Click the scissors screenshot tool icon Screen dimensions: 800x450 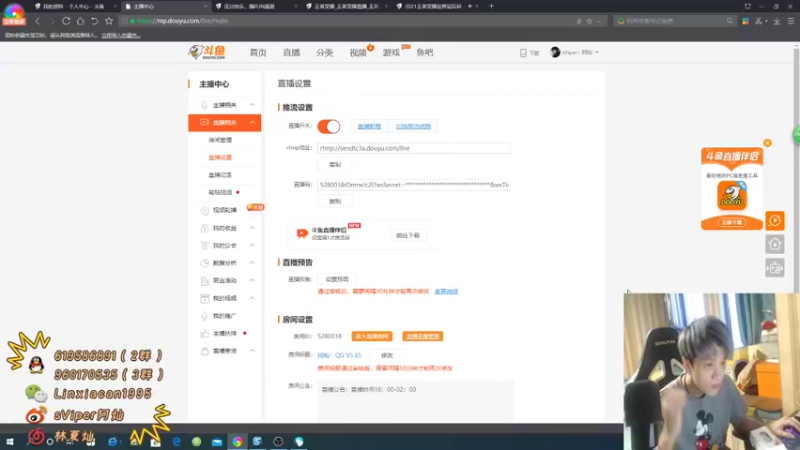759,21
